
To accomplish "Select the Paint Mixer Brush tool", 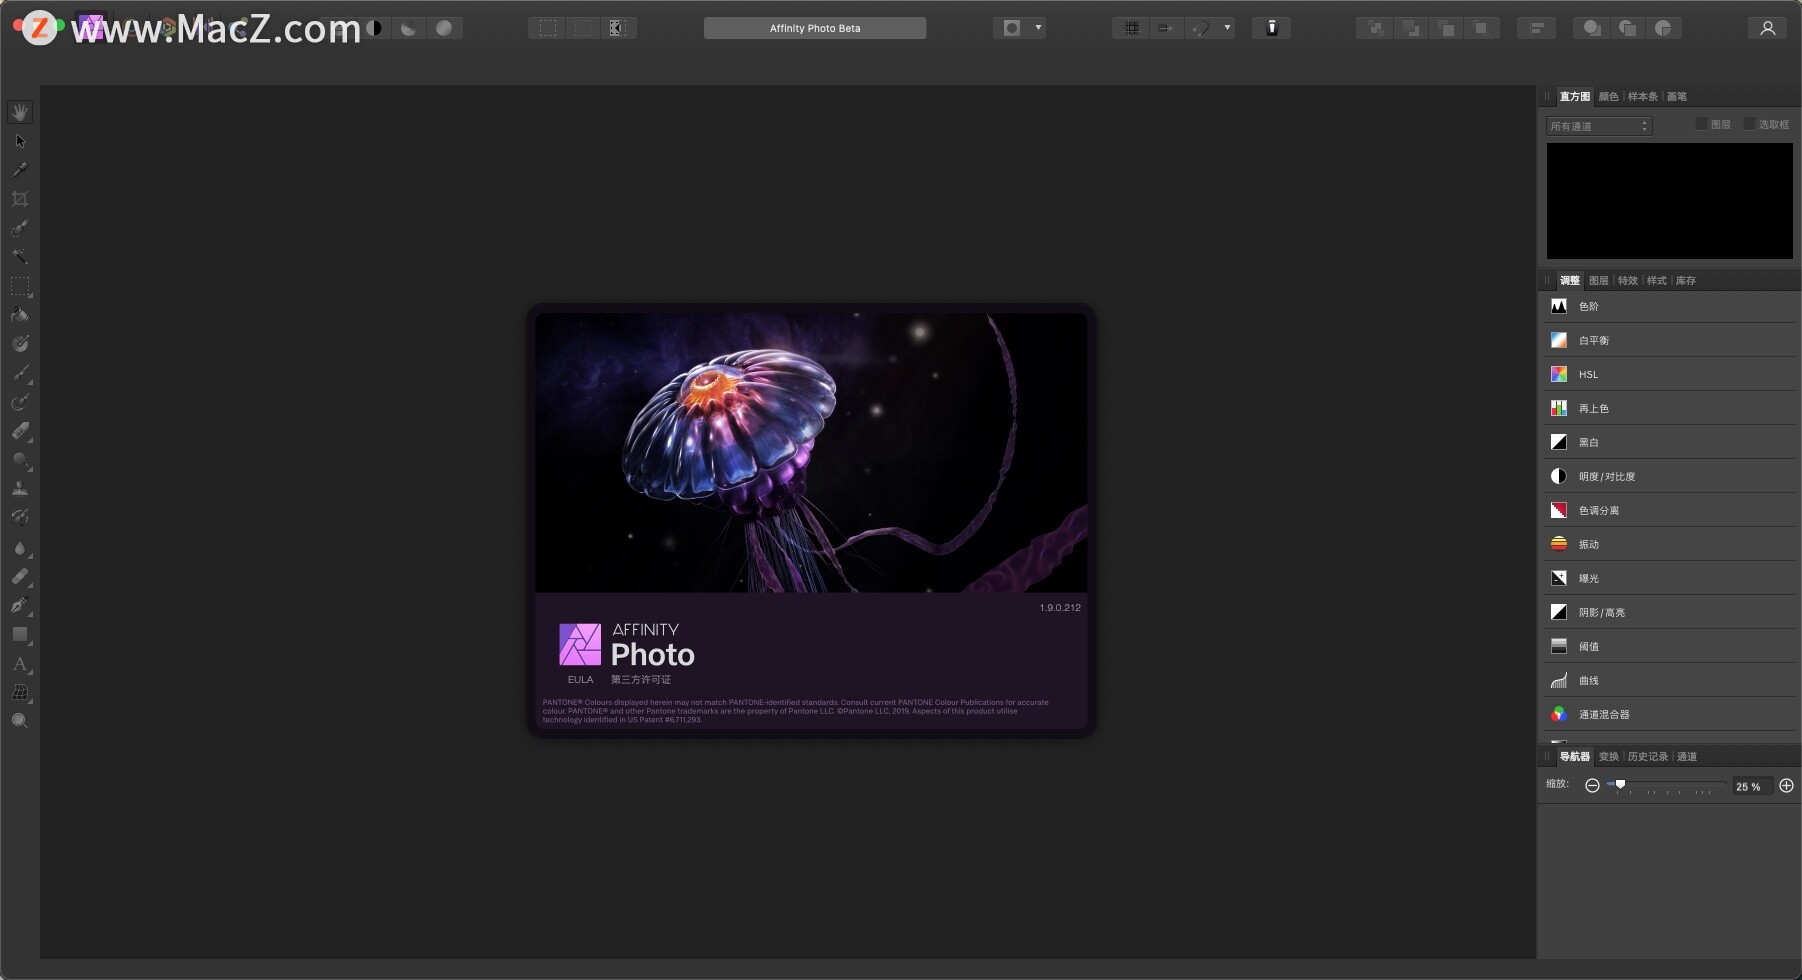I will 20,402.
